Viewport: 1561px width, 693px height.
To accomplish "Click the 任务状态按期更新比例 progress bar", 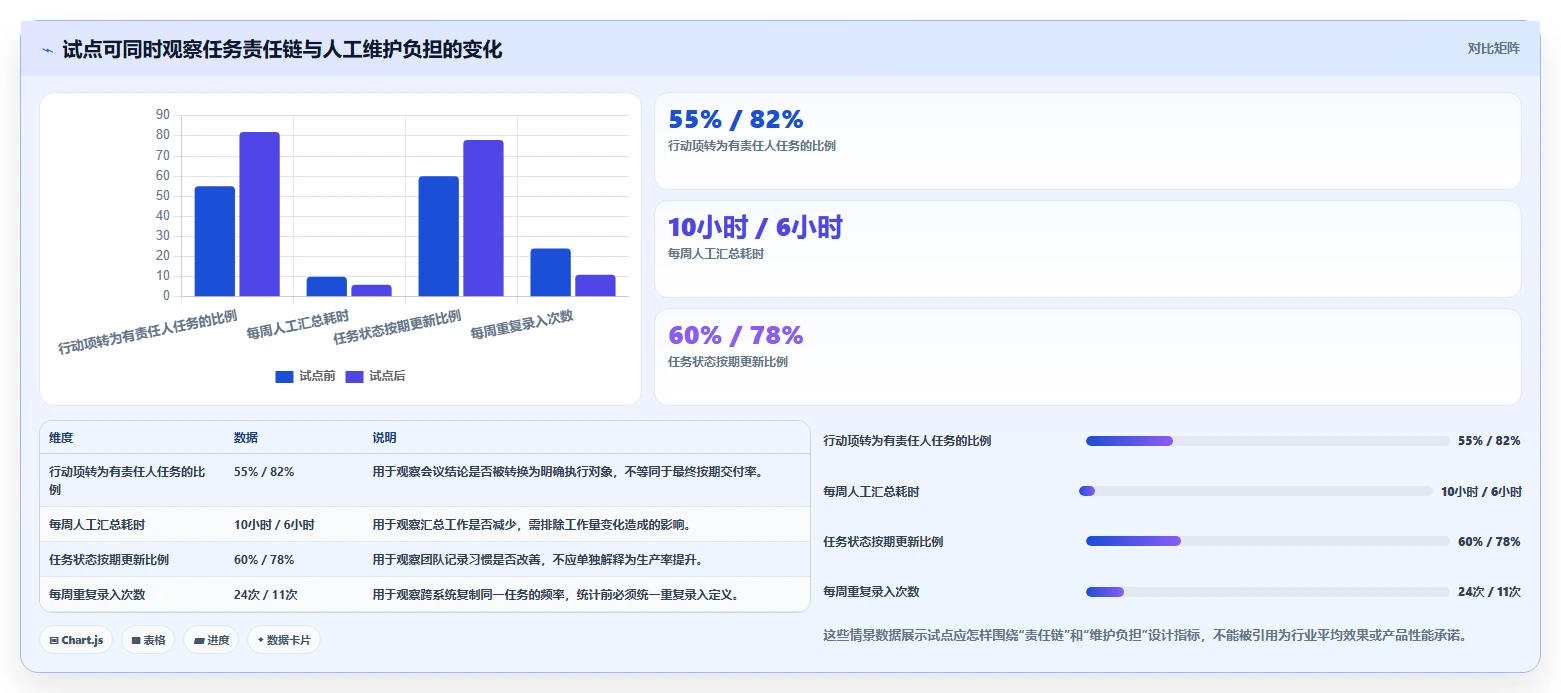I will [1267, 541].
